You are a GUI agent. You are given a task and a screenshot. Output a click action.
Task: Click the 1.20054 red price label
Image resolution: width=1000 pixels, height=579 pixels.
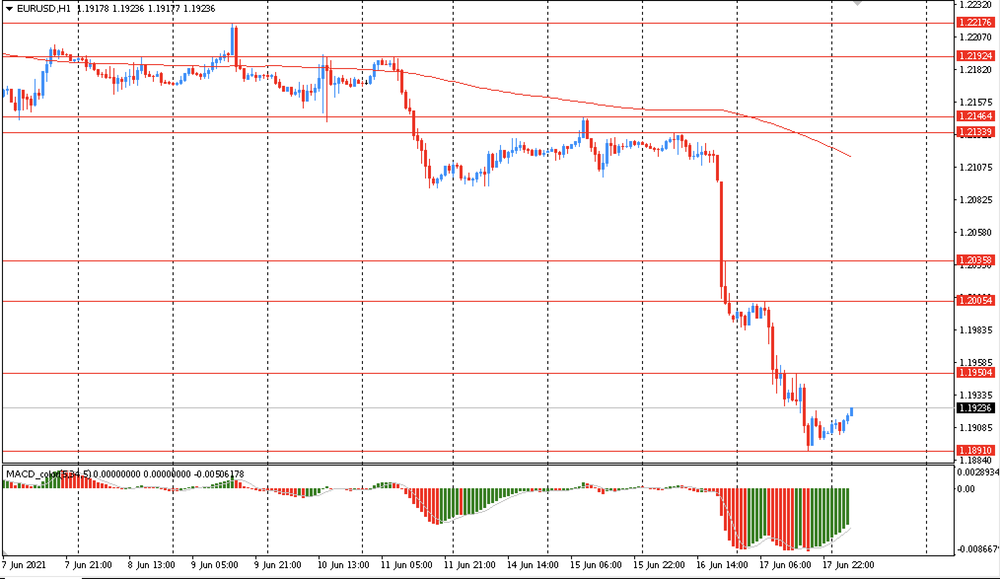(974, 301)
